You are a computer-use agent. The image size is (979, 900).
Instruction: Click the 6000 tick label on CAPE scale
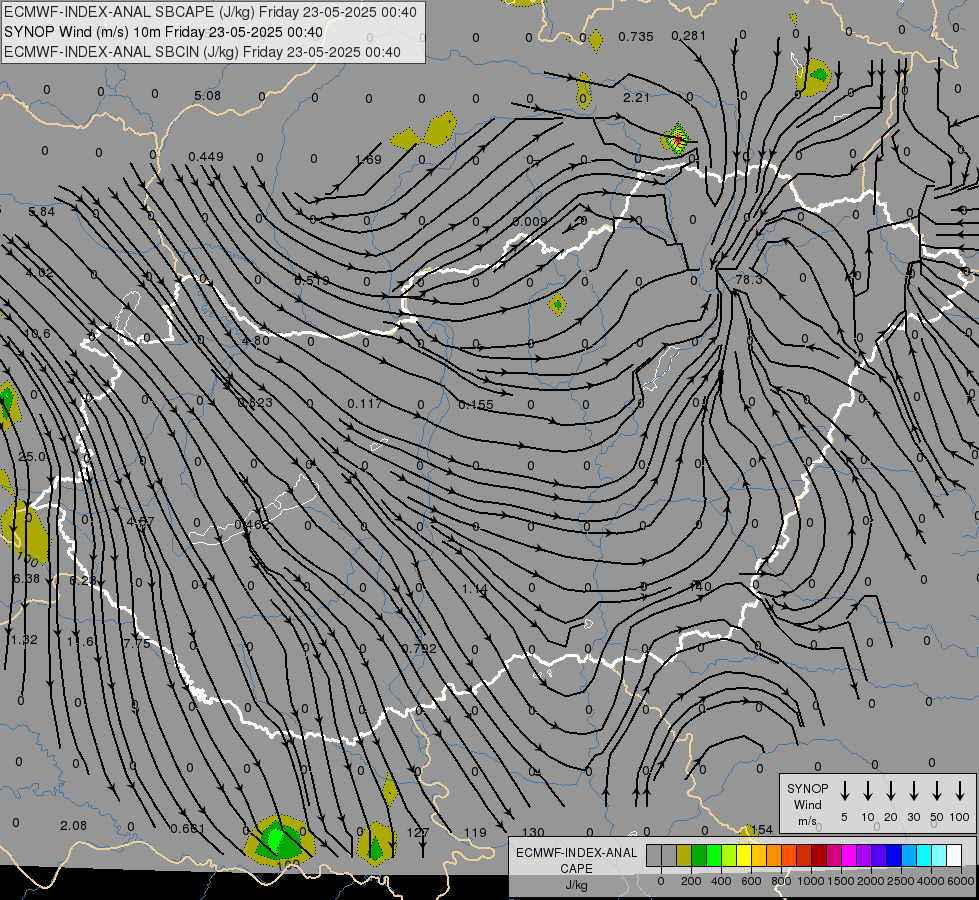click(x=961, y=881)
